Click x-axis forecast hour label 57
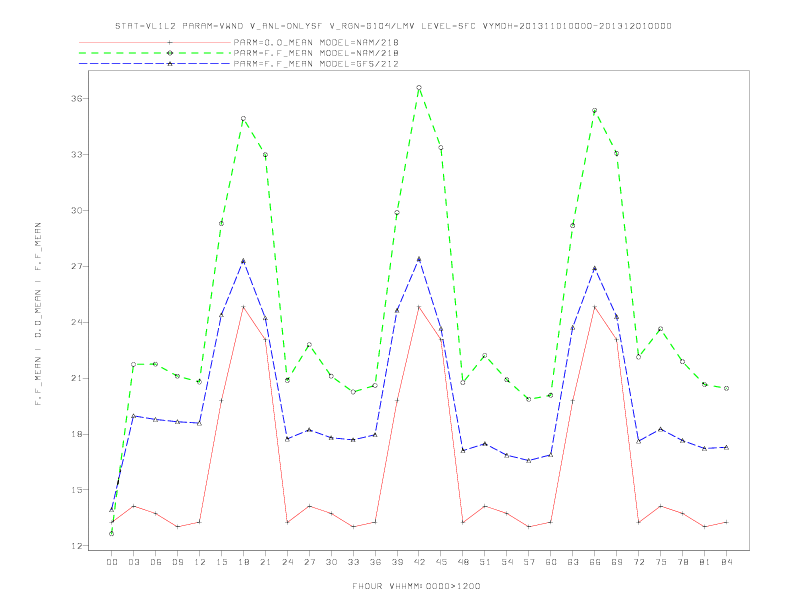Image resolution: width=792 pixels, height=612 pixels. 529,562
